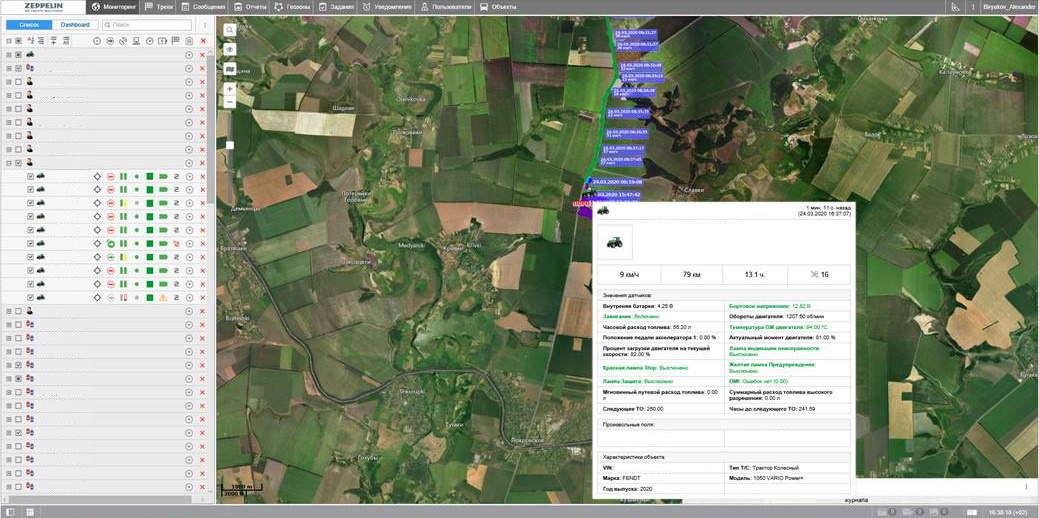Viewport: 1039px width, 518px height.
Task: Click the expand-all box in list header
Action: point(9,41)
